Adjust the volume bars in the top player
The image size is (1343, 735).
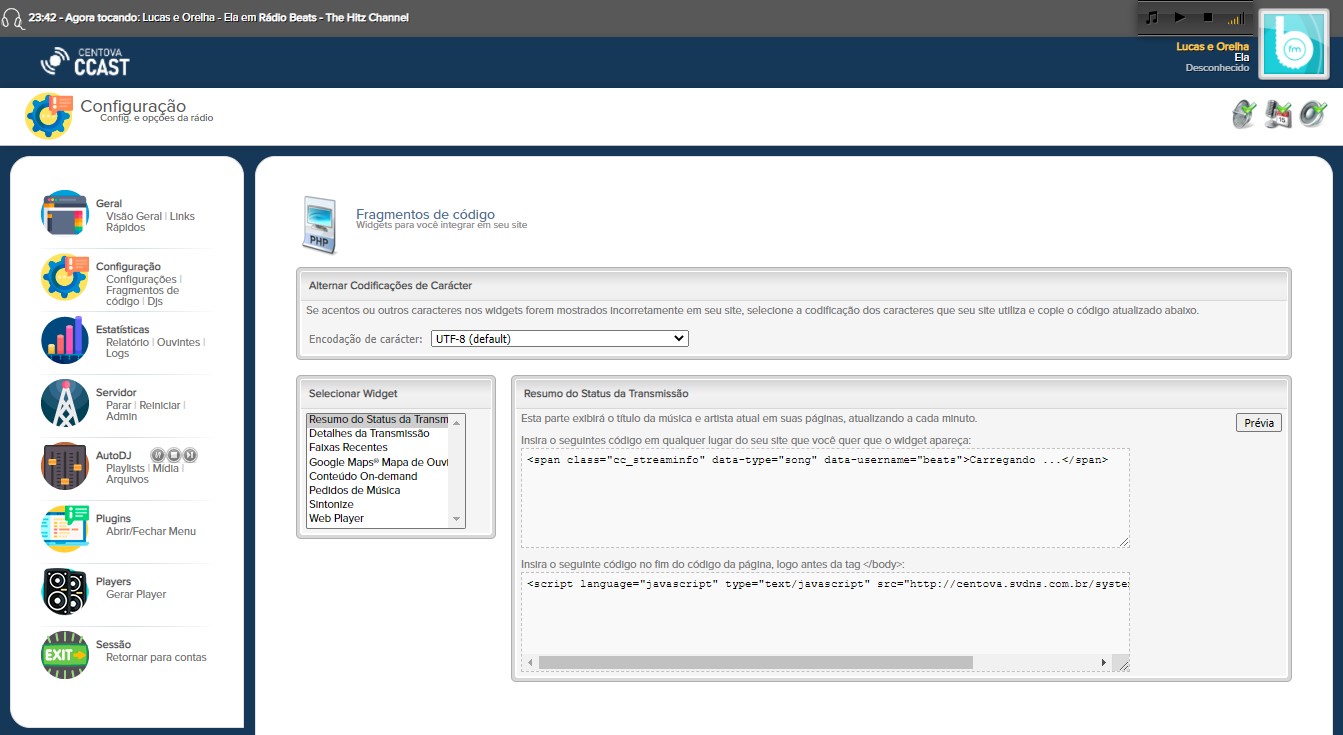[x=1235, y=18]
